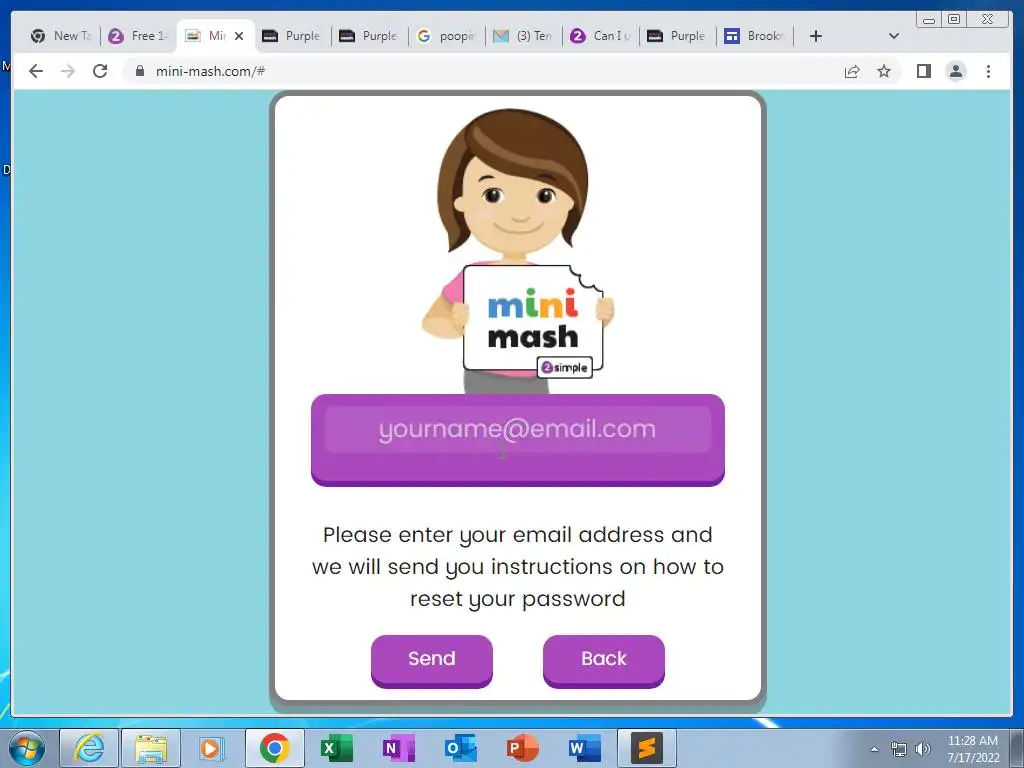Screen dimensions: 1024x768
Task: Switch to the Gmail (3) tab
Action: [523, 36]
